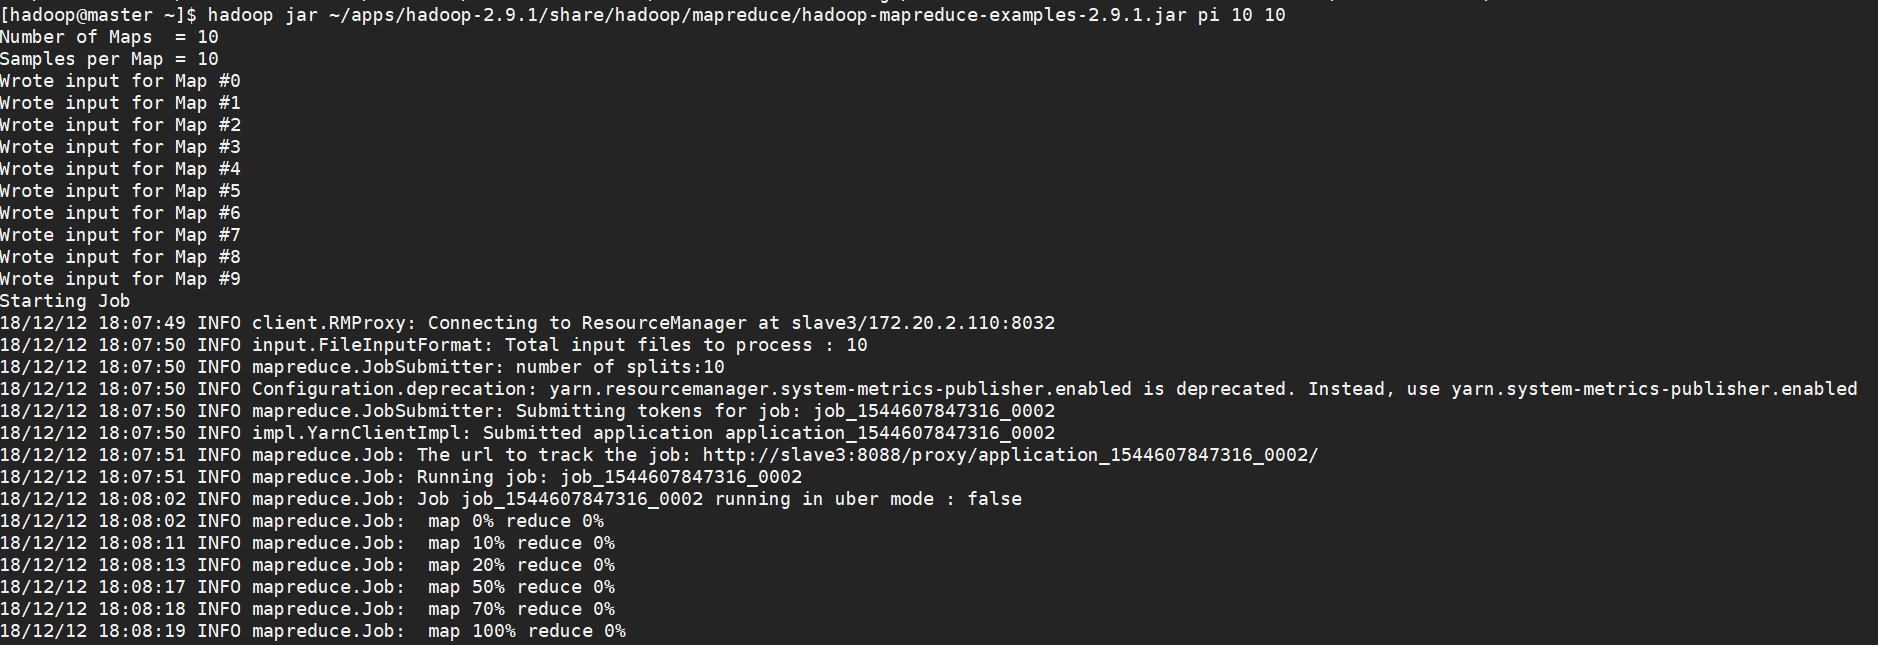Click the "Running job: job_1544607847316_0002" line

point(401,477)
